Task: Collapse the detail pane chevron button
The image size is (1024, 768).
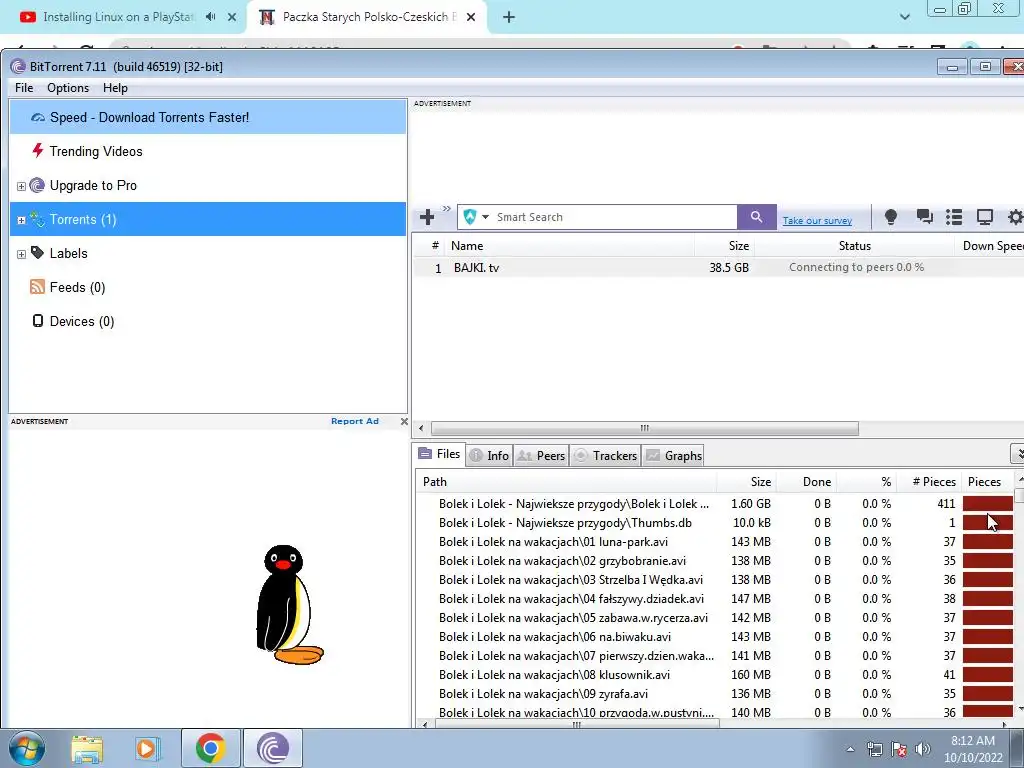Action: tap(1017, 453)
